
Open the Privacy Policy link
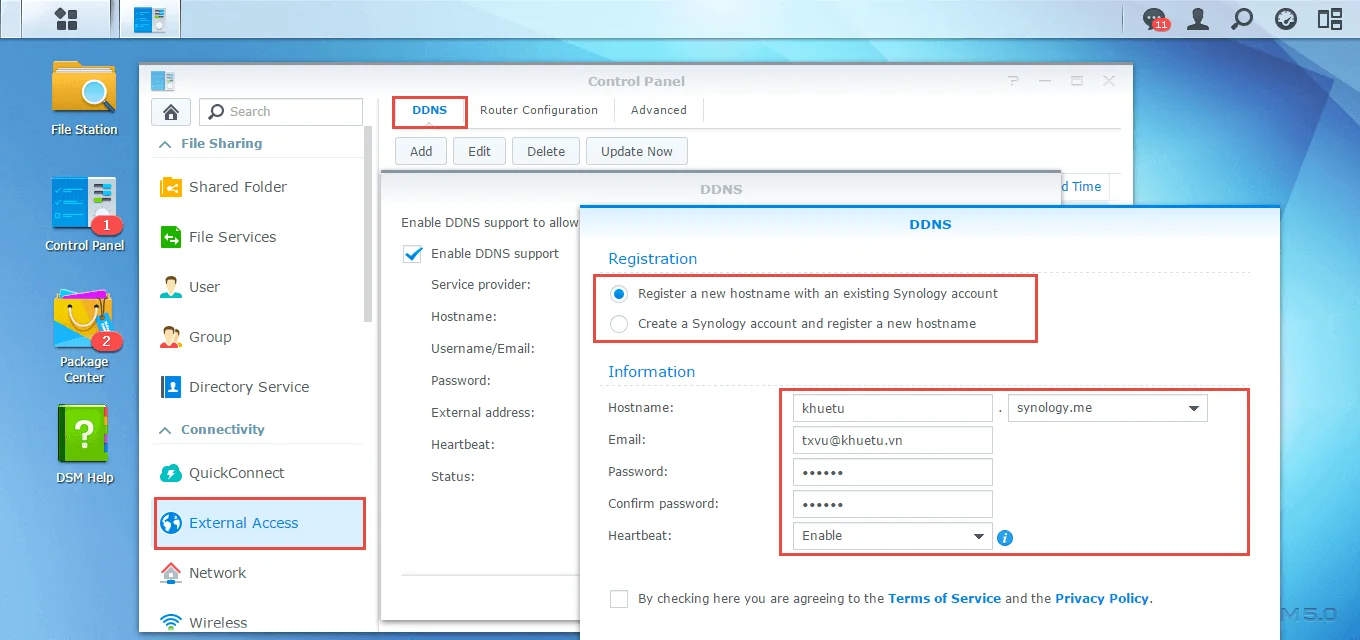pos(1101,598)
